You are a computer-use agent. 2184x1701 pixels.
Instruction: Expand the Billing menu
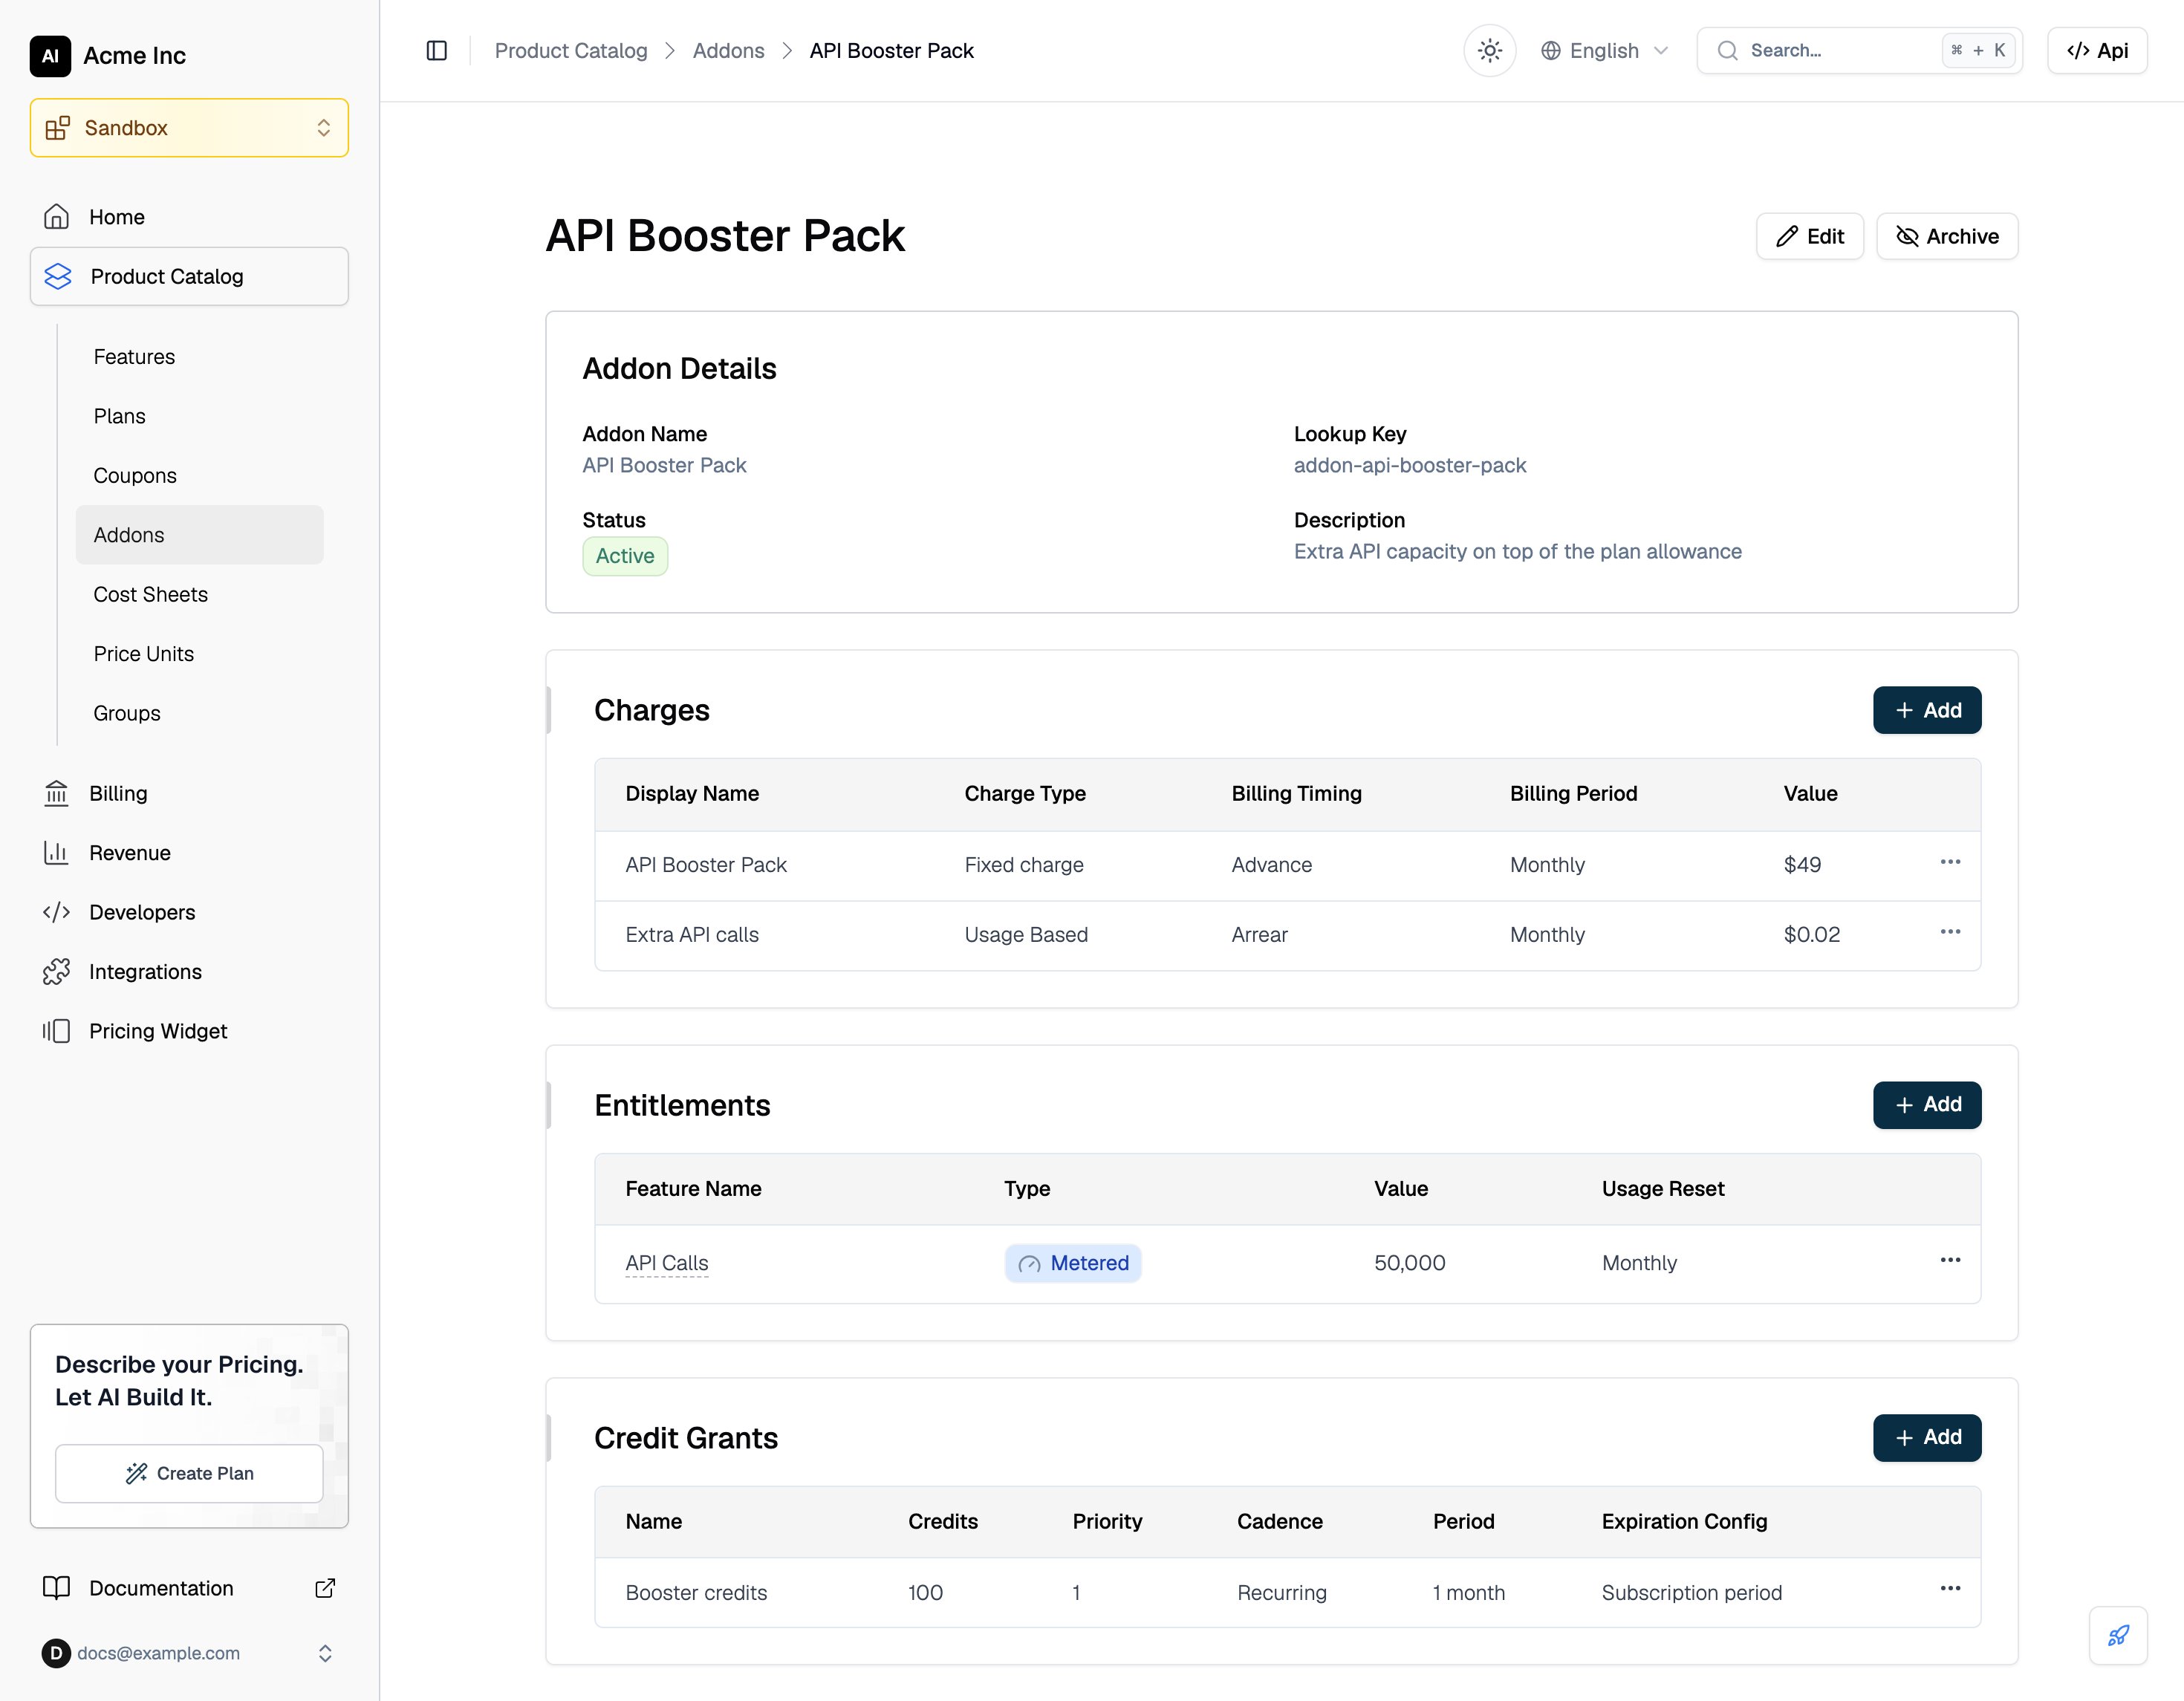(x=189, y=794)
